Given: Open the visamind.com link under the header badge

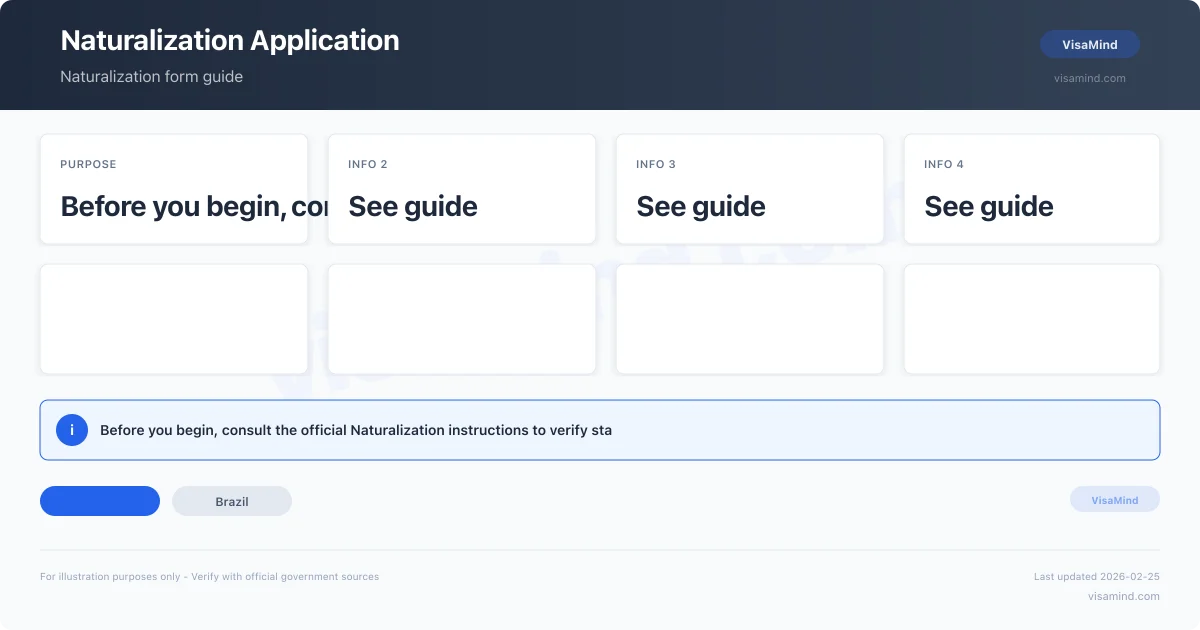Looking at the screenshot, I should [1090, 78].
